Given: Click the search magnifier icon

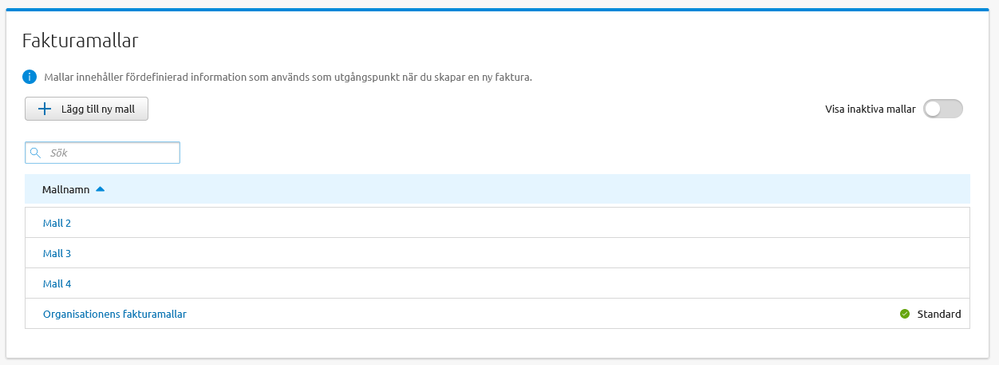Looking at the screenshot, I should pyautogui.click(x=35, y=153).
